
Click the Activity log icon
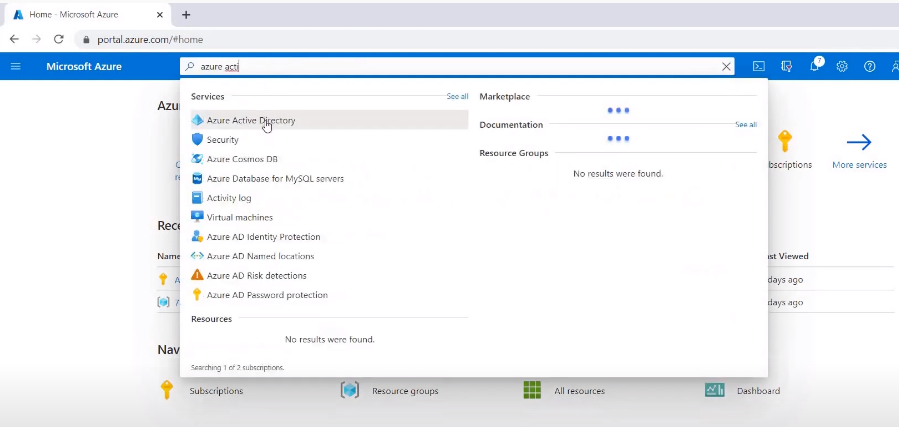197,198
